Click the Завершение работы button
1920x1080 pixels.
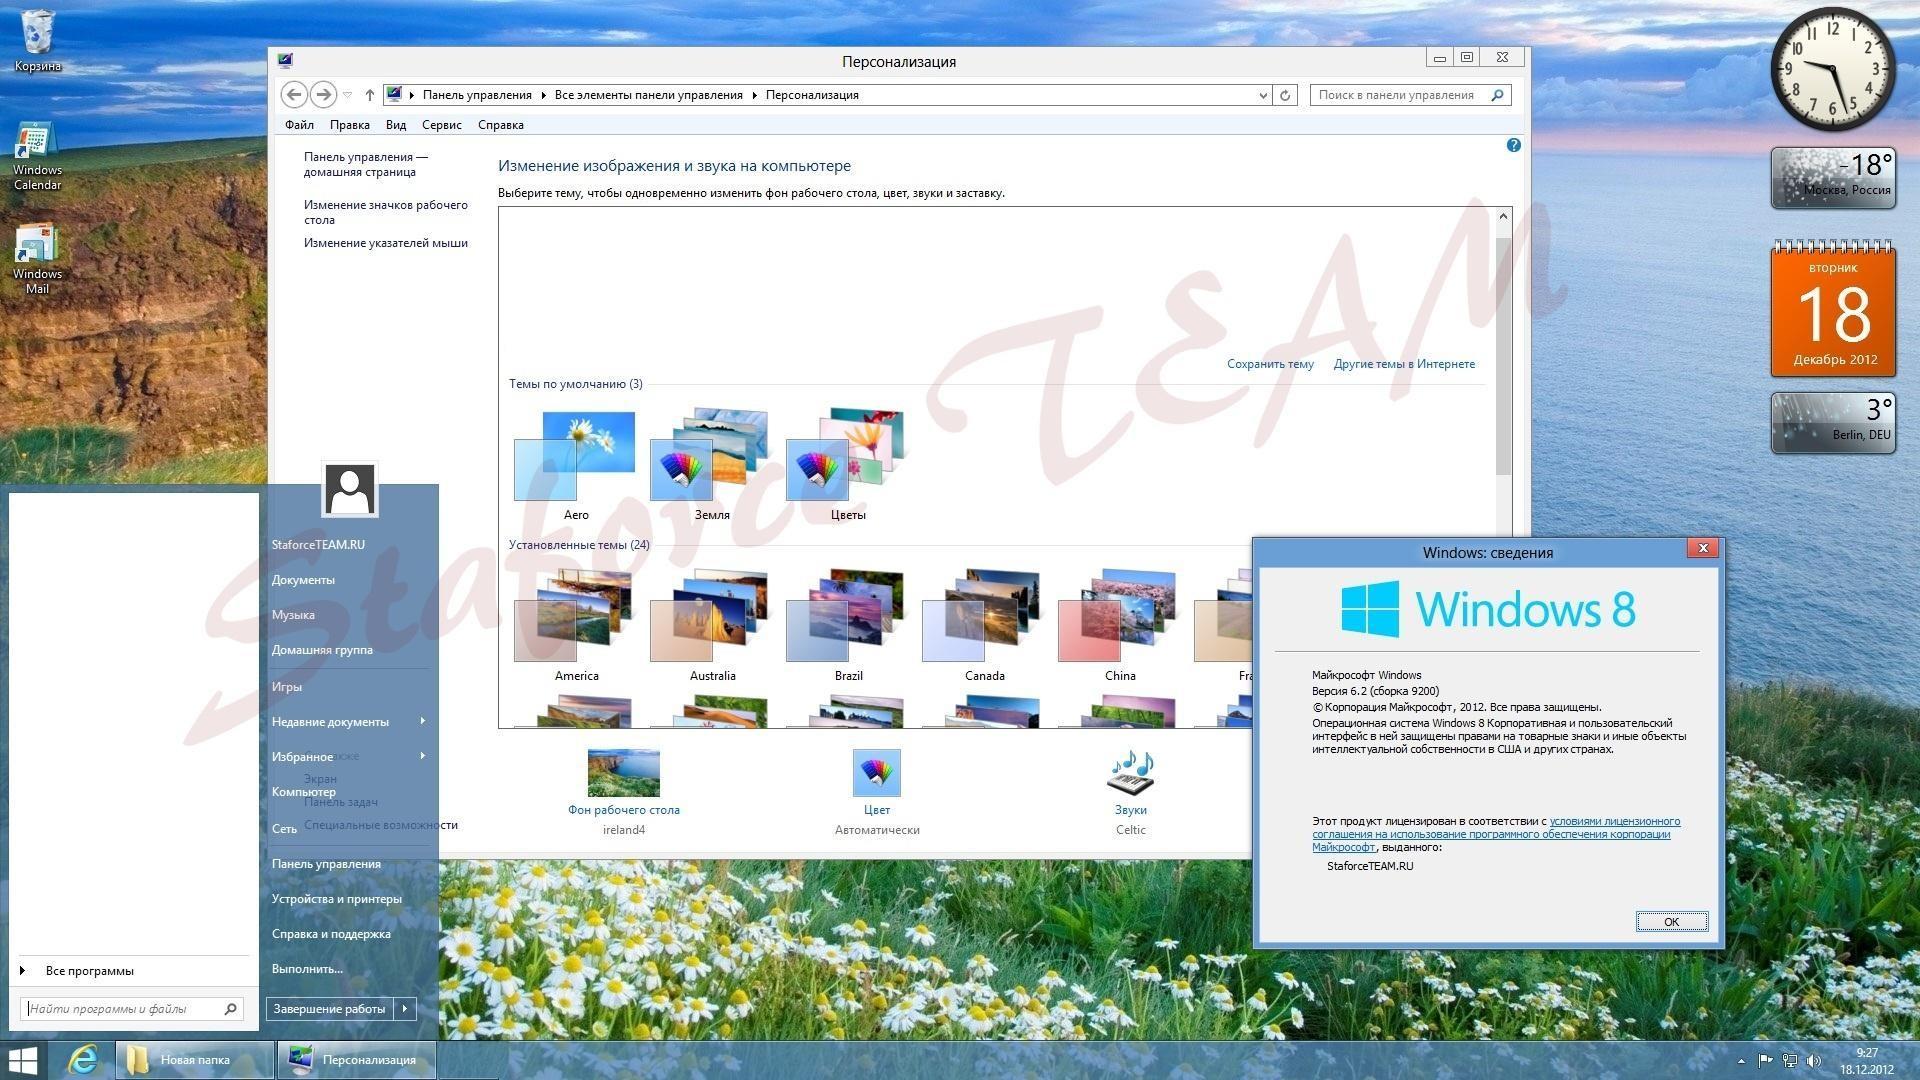329,1009
